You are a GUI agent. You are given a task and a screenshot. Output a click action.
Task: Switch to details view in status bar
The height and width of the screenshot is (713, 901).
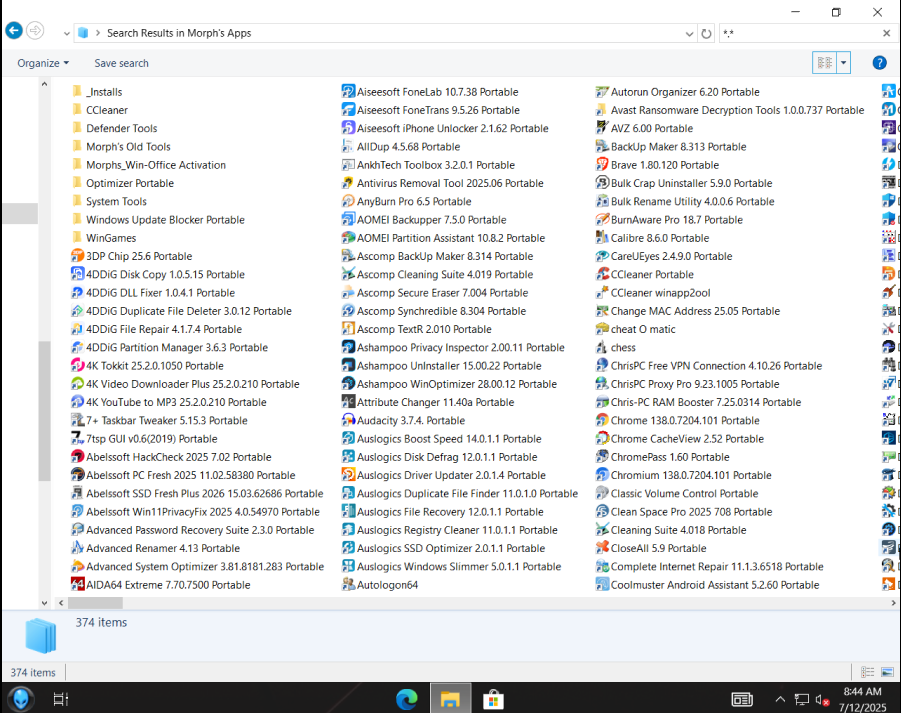[x=867, y=672]
